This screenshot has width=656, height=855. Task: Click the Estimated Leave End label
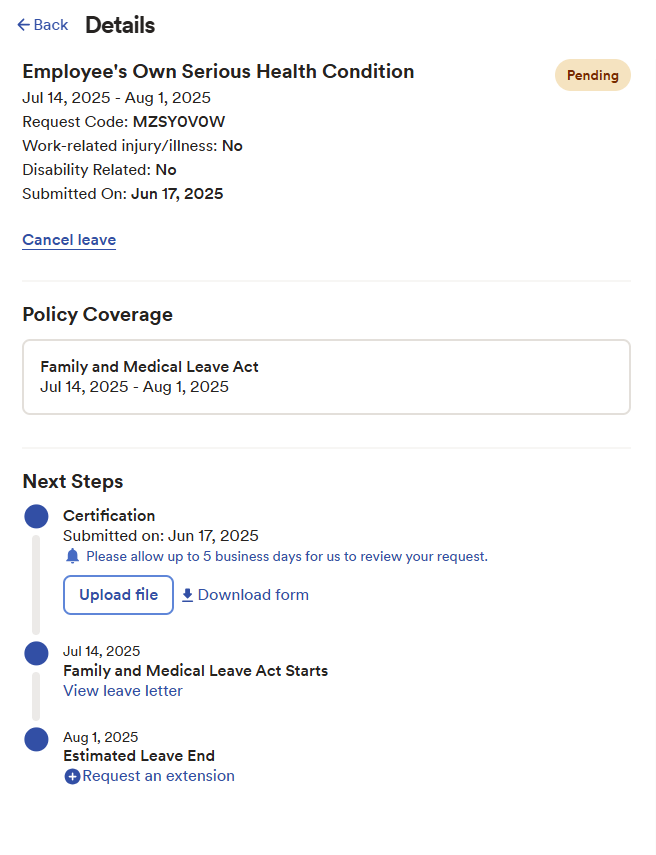(139, 756)
